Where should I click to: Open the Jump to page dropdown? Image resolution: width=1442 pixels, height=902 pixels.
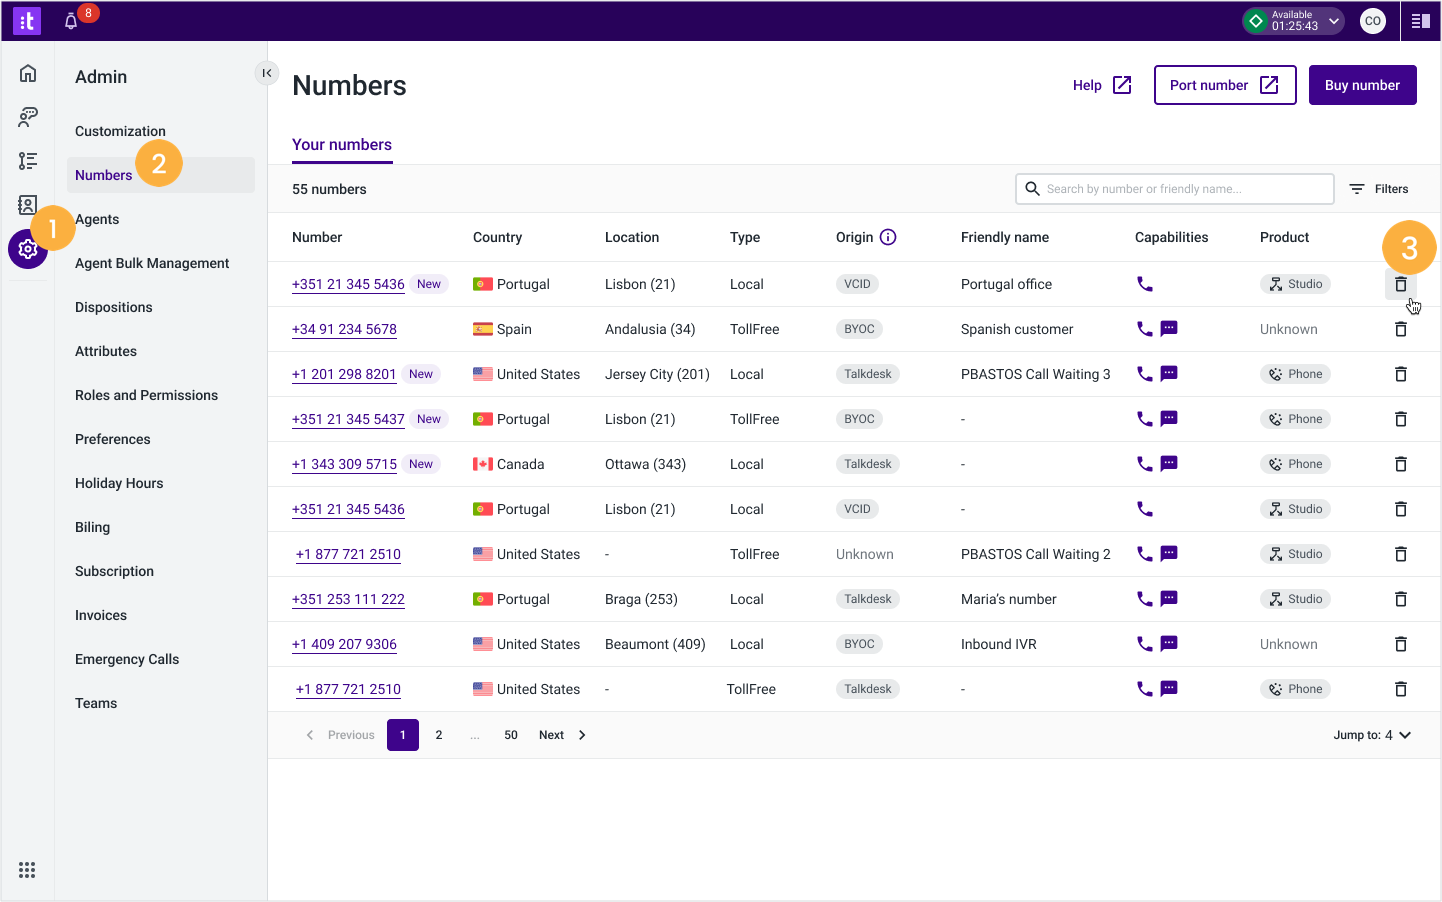click(x=1372, y=735)
